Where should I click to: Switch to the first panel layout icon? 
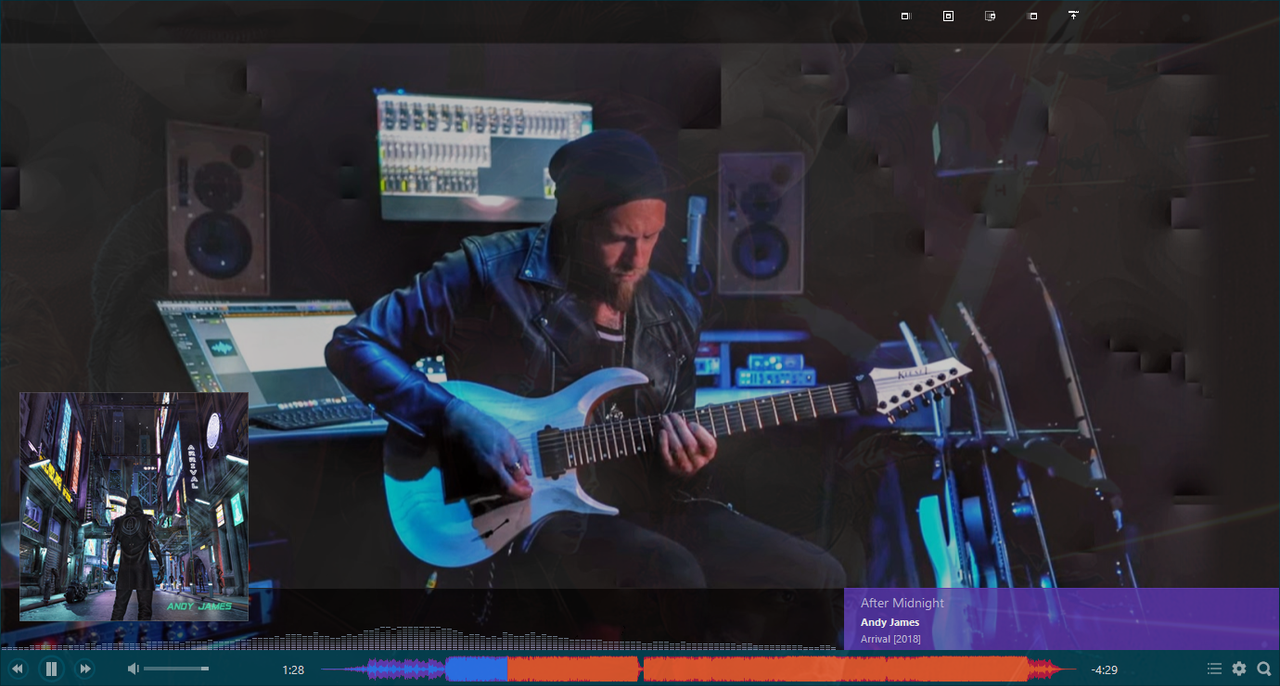click(906, 16)
